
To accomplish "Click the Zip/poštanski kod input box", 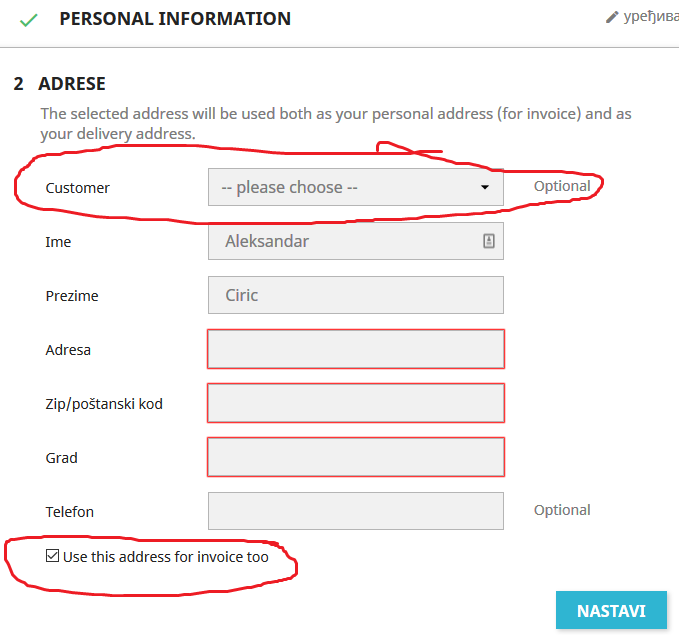I will pyautogui.click(x=355, y=403).
